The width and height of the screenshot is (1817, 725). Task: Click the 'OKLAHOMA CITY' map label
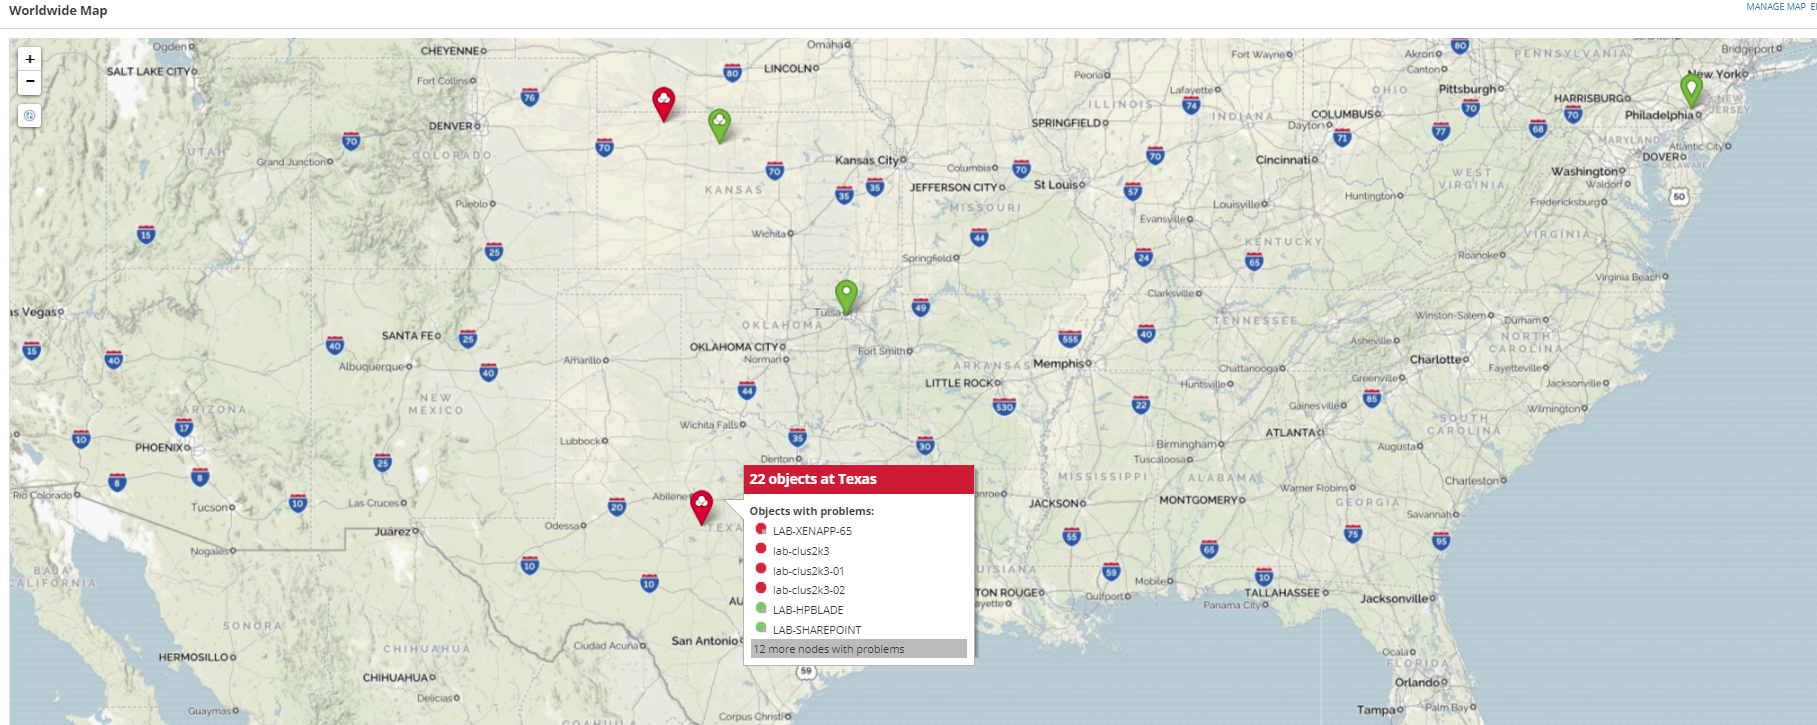pos(734,347)
